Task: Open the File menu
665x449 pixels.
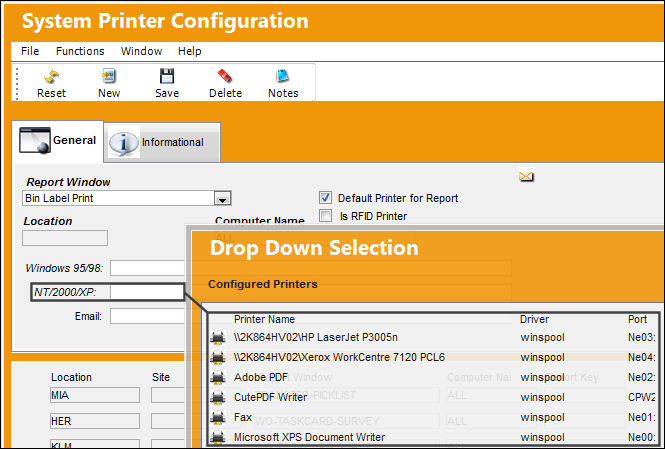Action: click(x=30, y=51)
